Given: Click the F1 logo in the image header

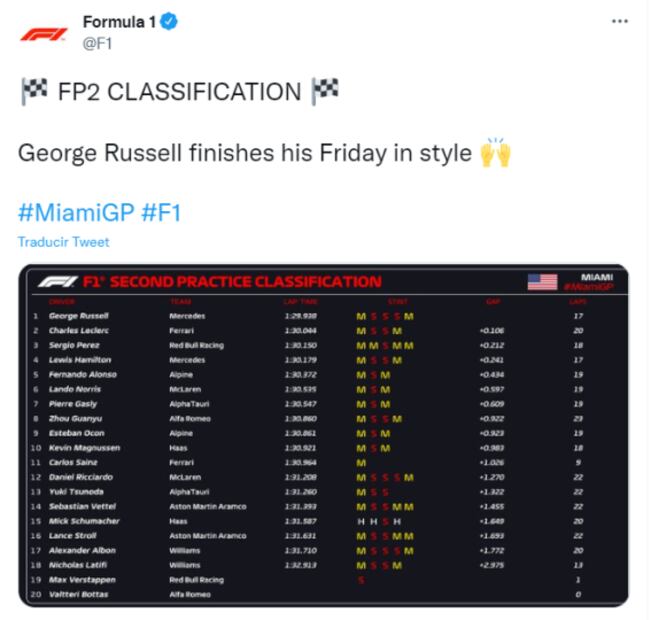Looking at the screenshot, I should [x=58, y=282].
